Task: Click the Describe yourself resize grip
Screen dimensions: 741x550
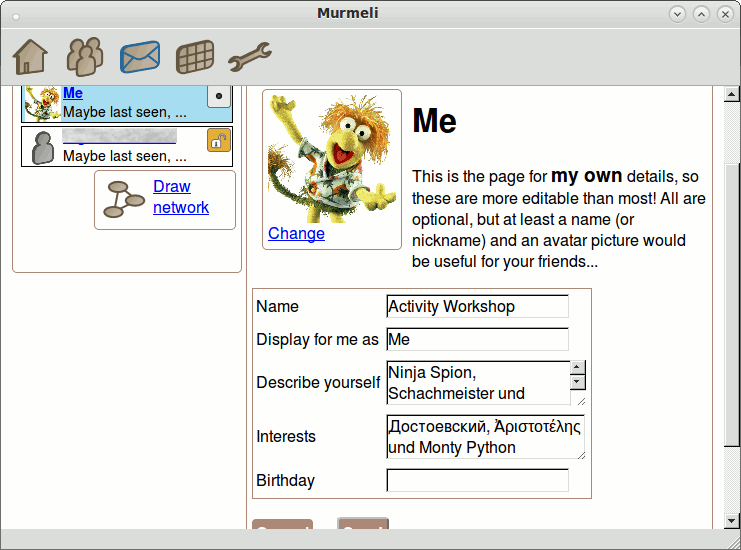Action: pos(581,401)
